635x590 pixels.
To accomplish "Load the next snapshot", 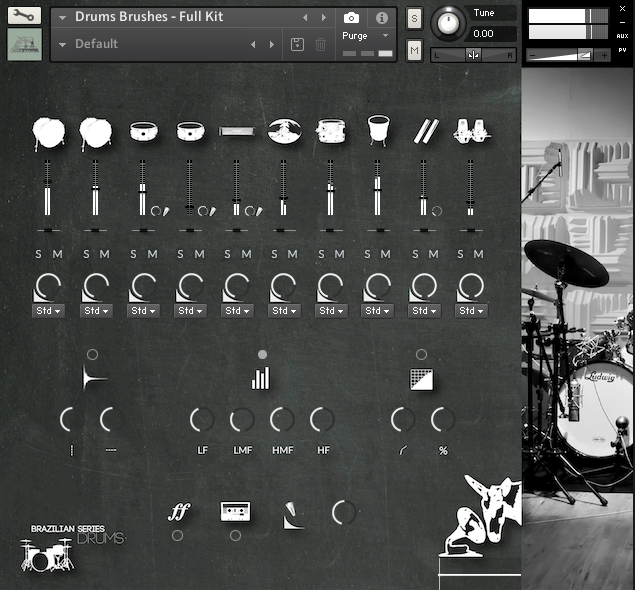I will point(272,44).
